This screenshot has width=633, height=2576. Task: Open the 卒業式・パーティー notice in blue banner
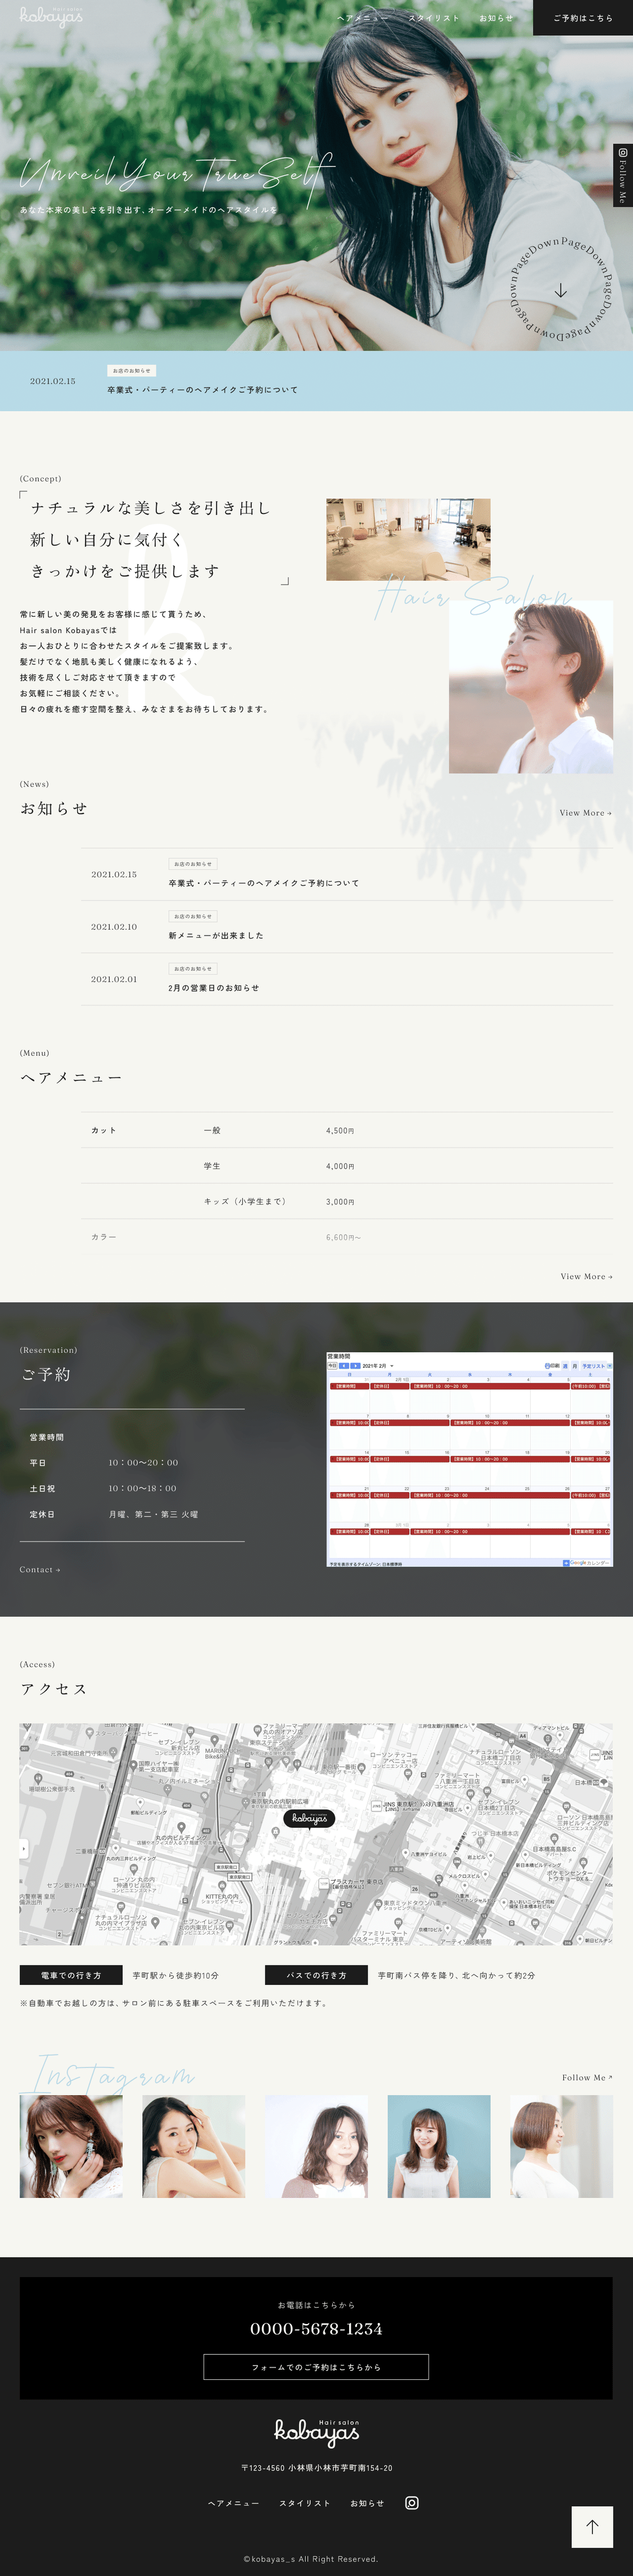[x=203, y=390]
